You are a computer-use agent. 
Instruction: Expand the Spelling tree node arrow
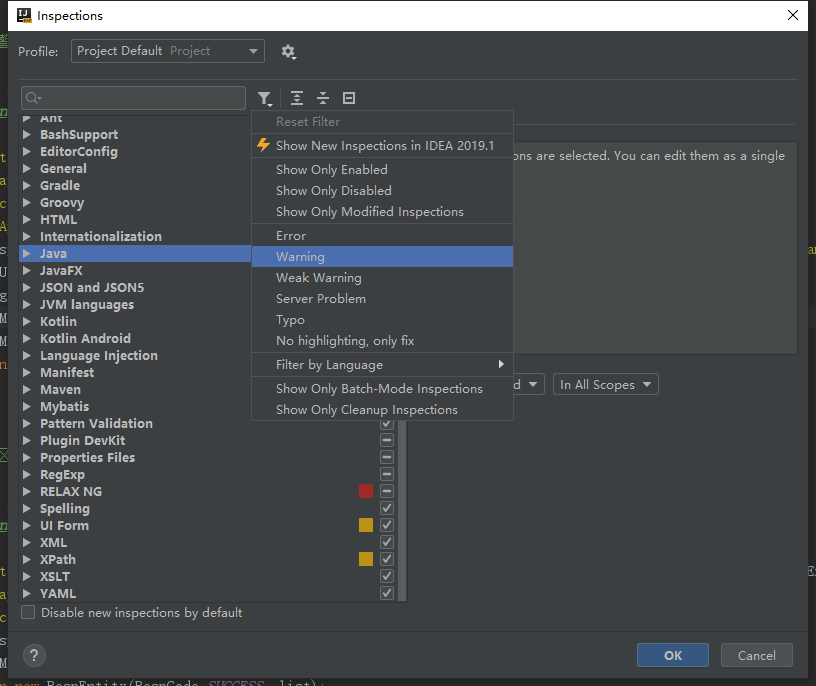point(27,509)
